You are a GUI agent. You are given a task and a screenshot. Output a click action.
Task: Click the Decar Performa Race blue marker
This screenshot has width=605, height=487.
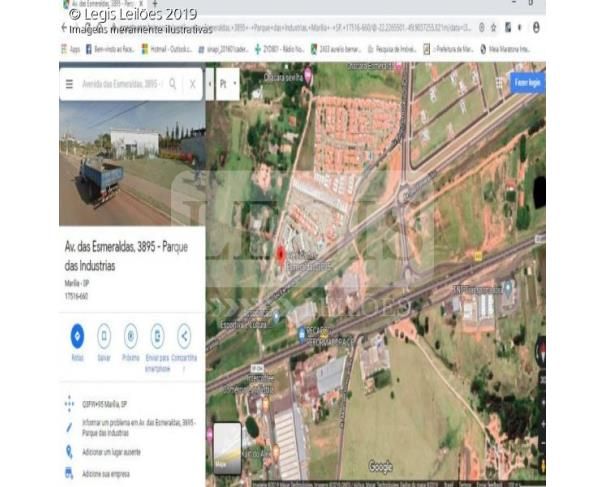point(302,335)
